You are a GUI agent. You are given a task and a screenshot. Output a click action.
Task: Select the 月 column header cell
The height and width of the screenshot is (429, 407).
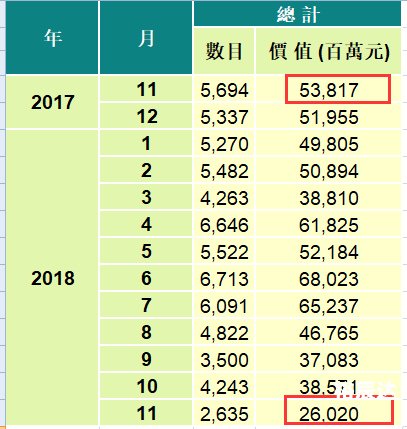point(146,37)
